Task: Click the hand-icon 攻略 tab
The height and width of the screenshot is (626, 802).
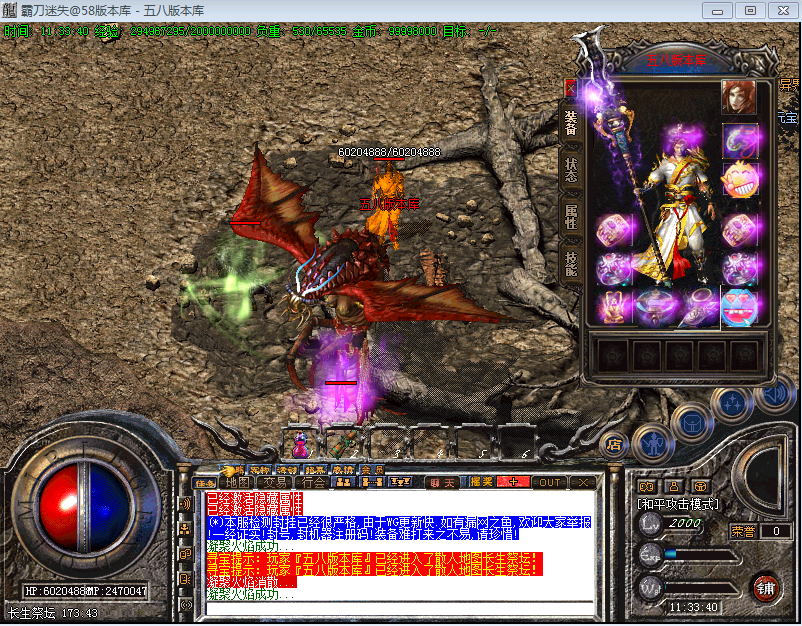Action: pos(233,469)
